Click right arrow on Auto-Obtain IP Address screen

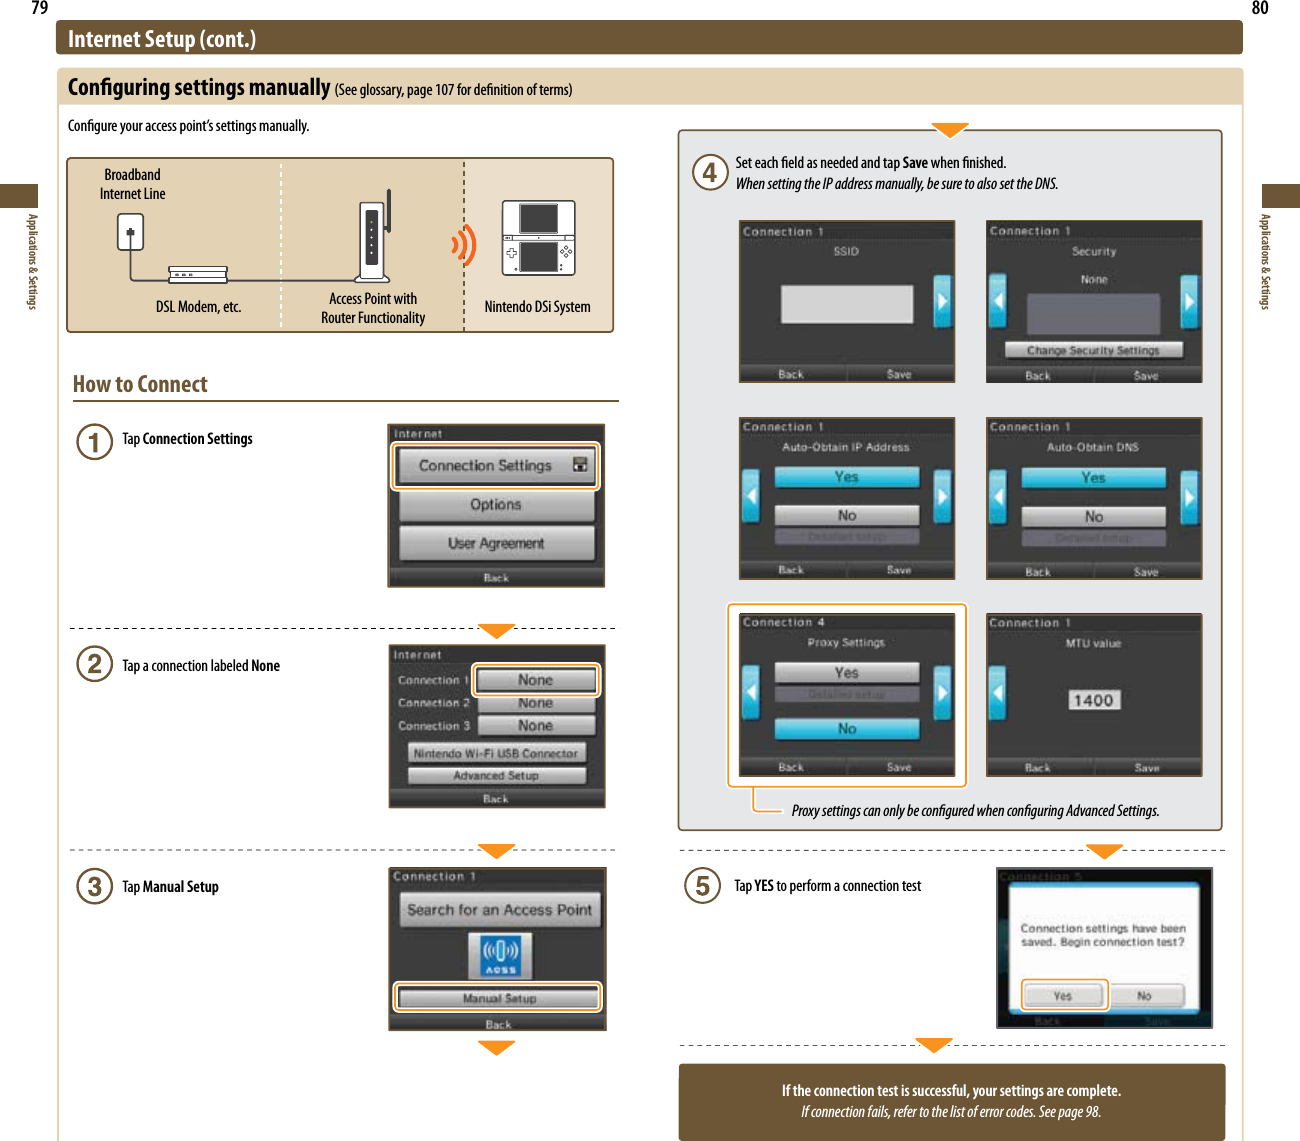(x=942, y=495)
